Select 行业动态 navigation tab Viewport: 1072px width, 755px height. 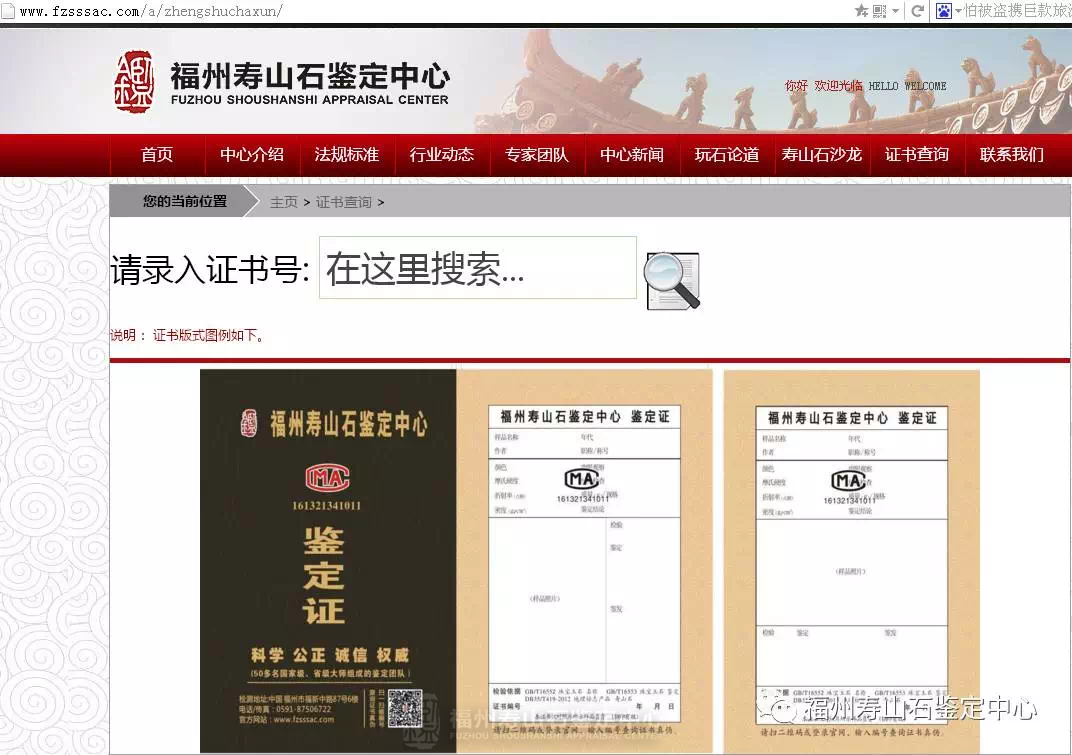[x=442, y=155]
